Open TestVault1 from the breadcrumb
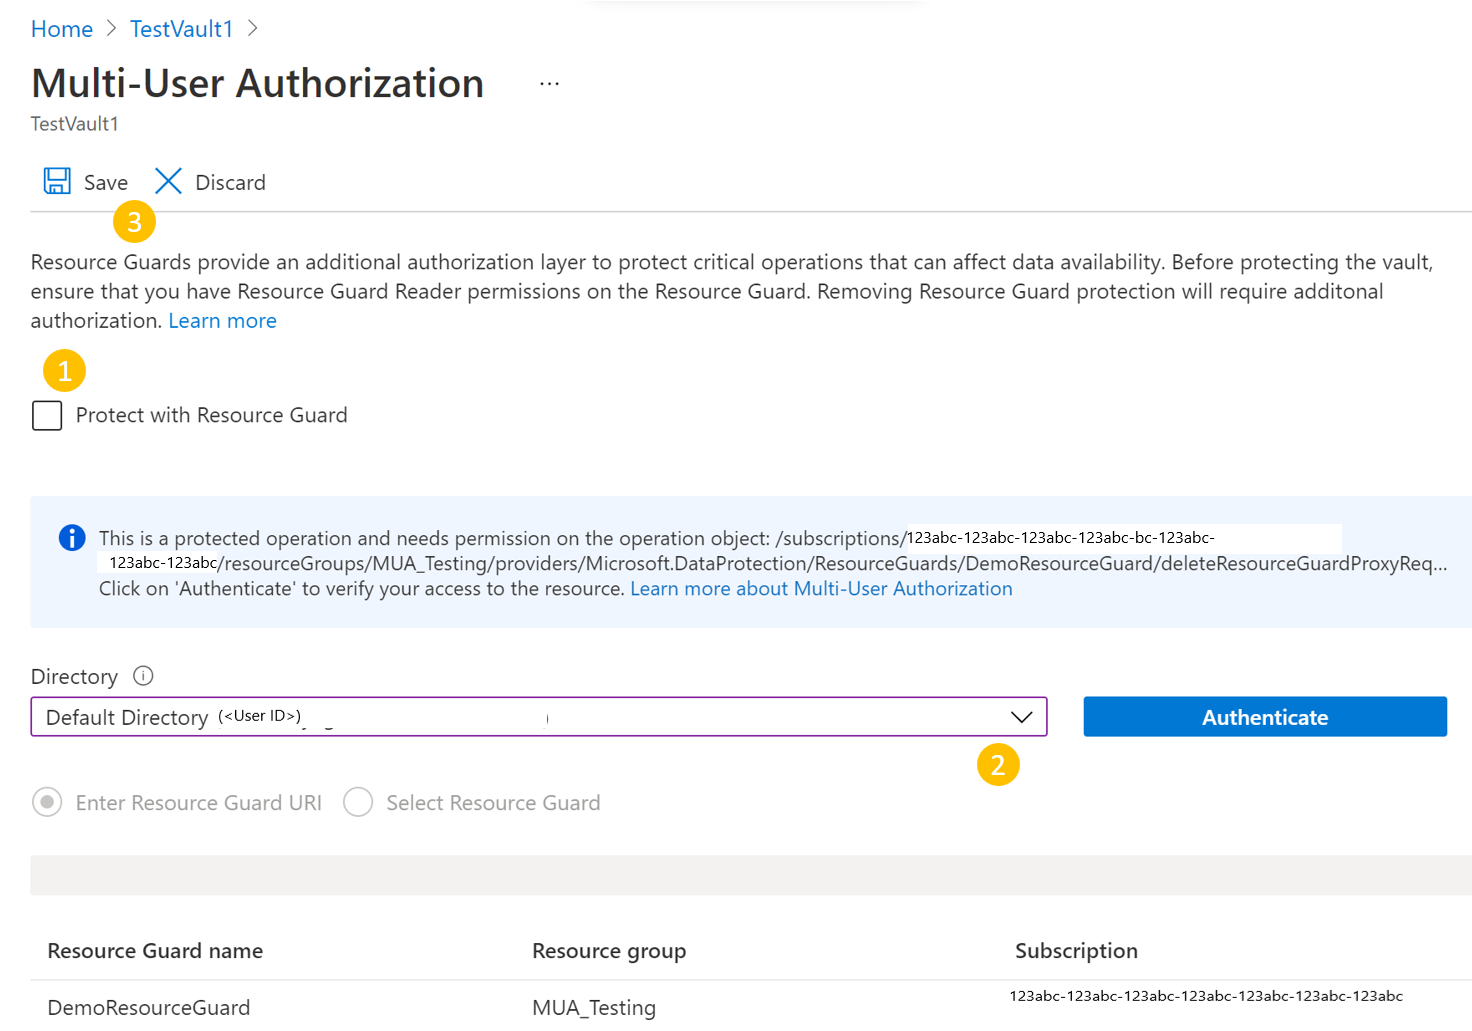 [x=180, y=28]
